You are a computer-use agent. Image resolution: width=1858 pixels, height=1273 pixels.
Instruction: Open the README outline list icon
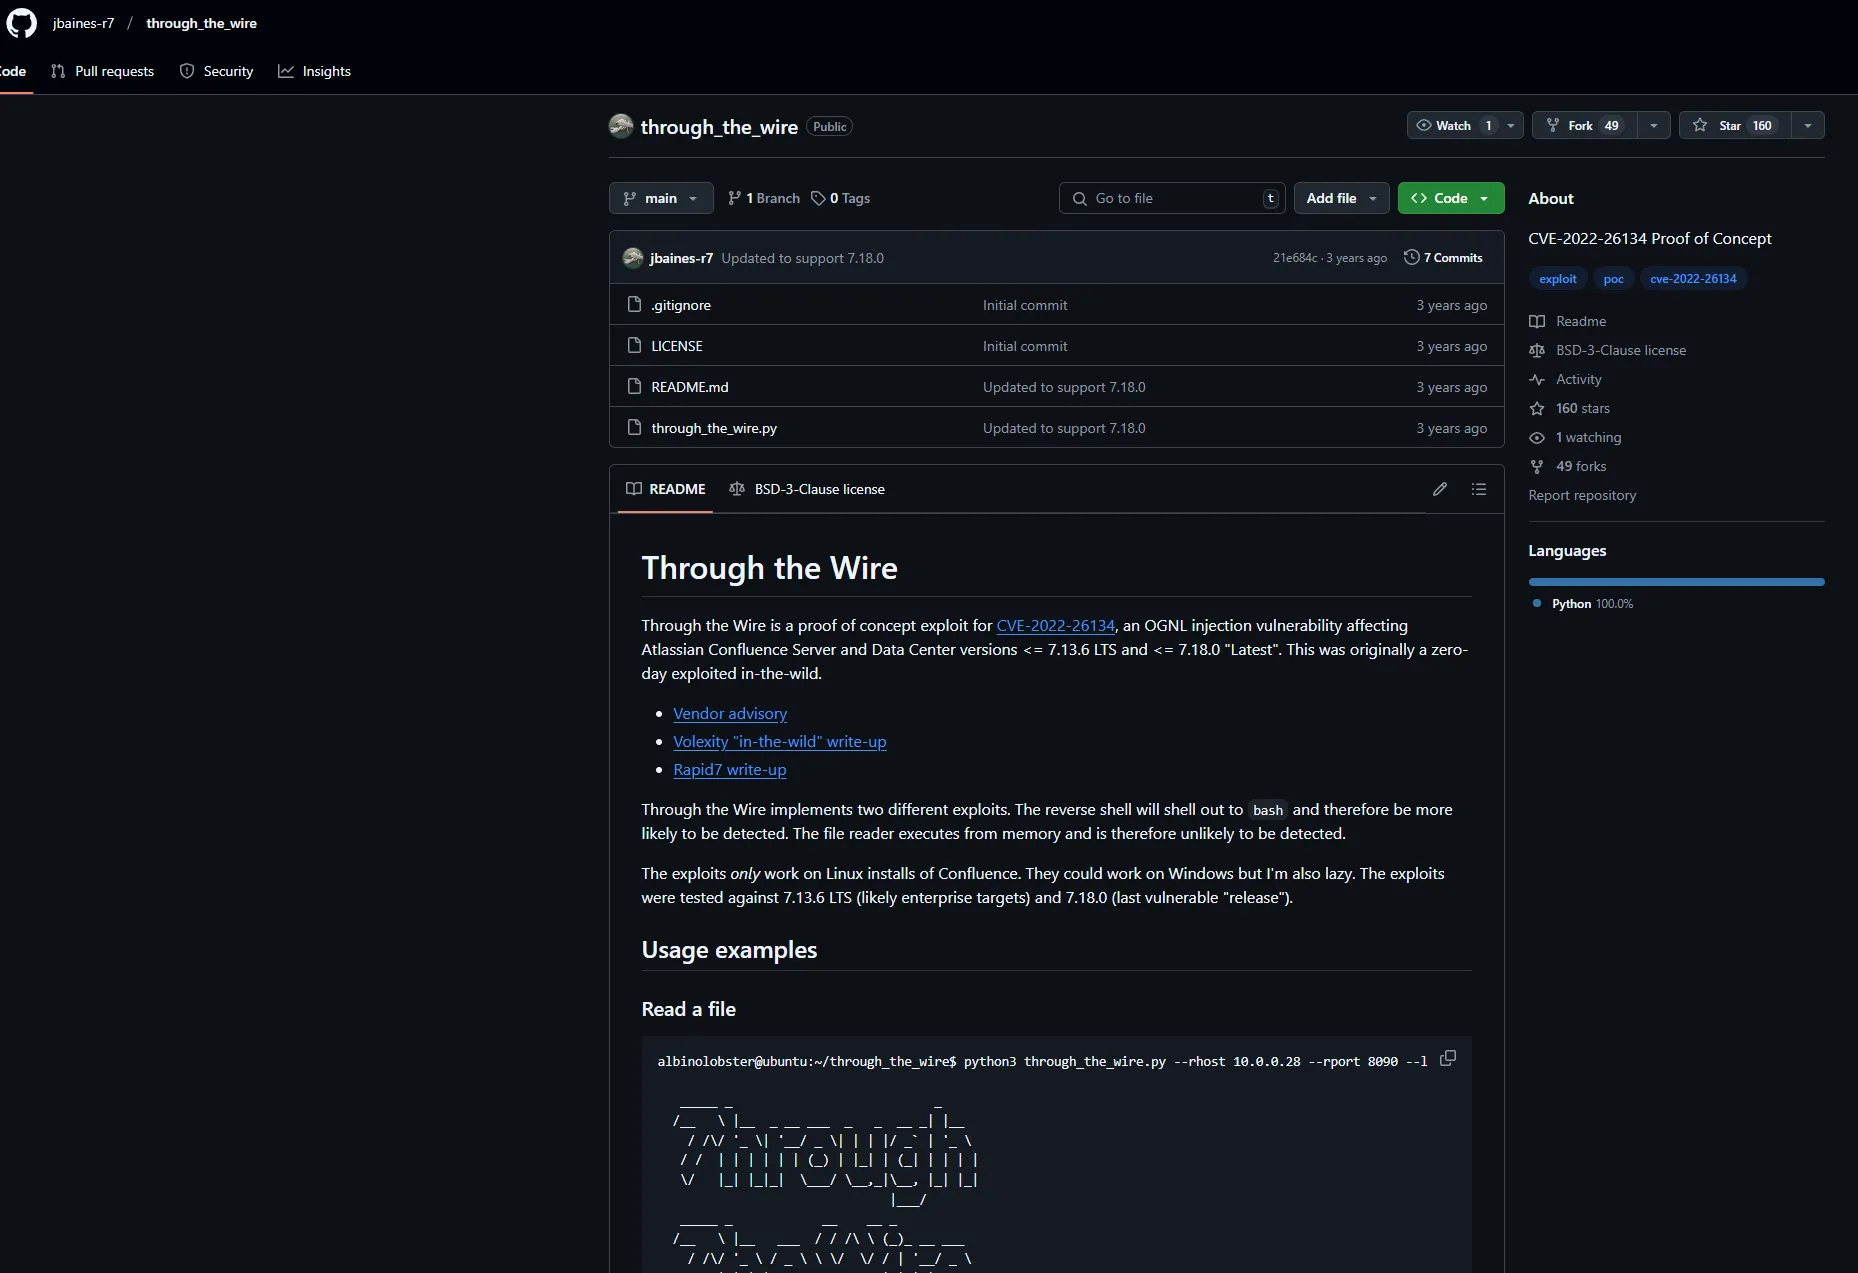tap(1479, 489)
